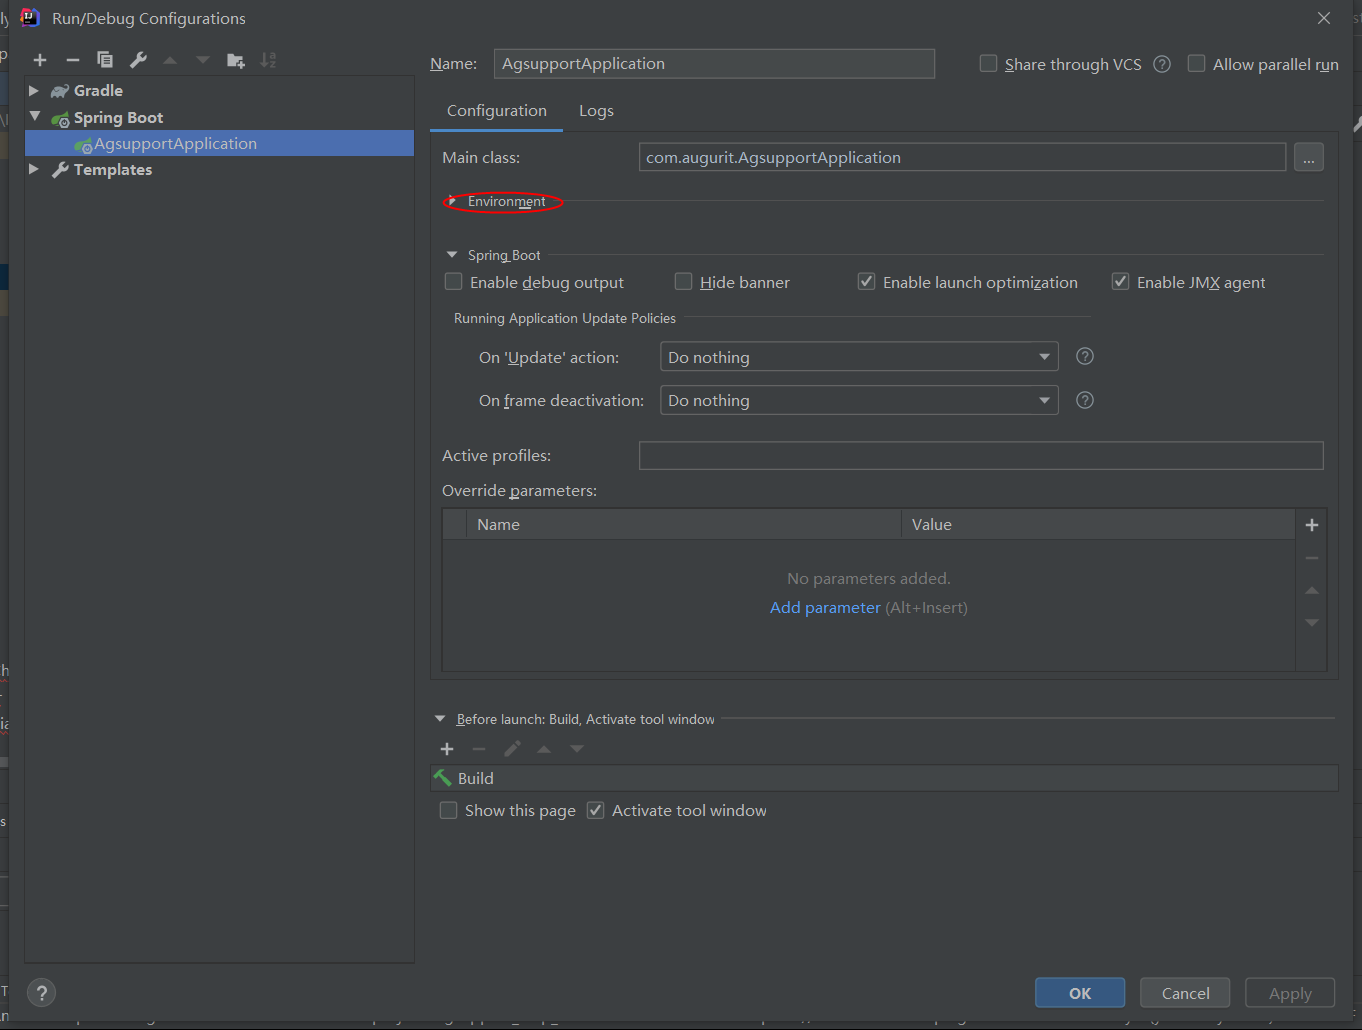This screenshot has height=1030, width=1362.
Task: Open help for On 'Update' action
Action: [1085, 356]
